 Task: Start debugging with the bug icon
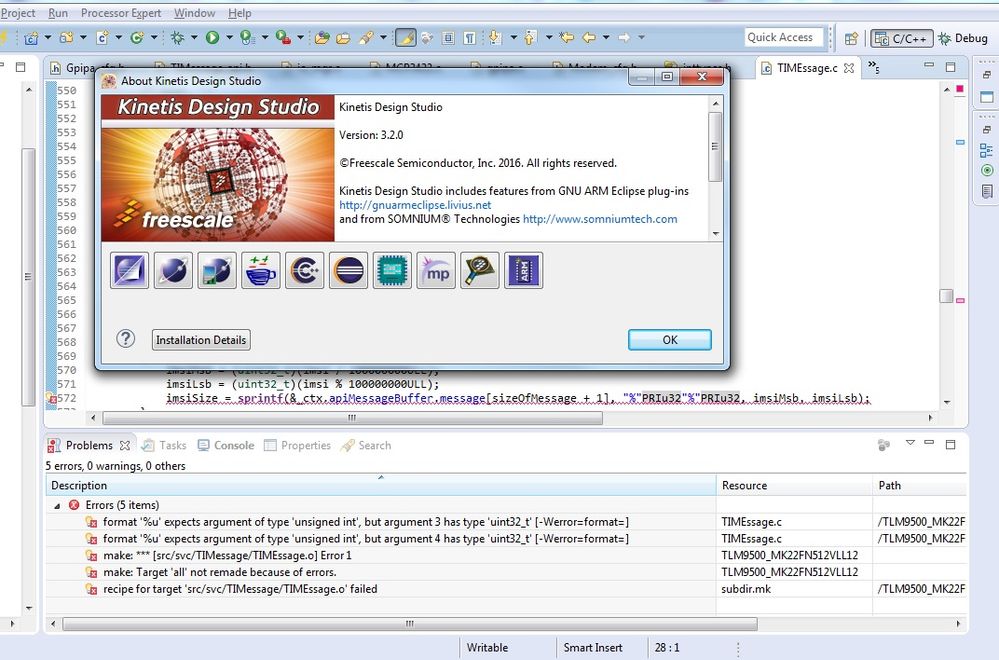point(178,38)
